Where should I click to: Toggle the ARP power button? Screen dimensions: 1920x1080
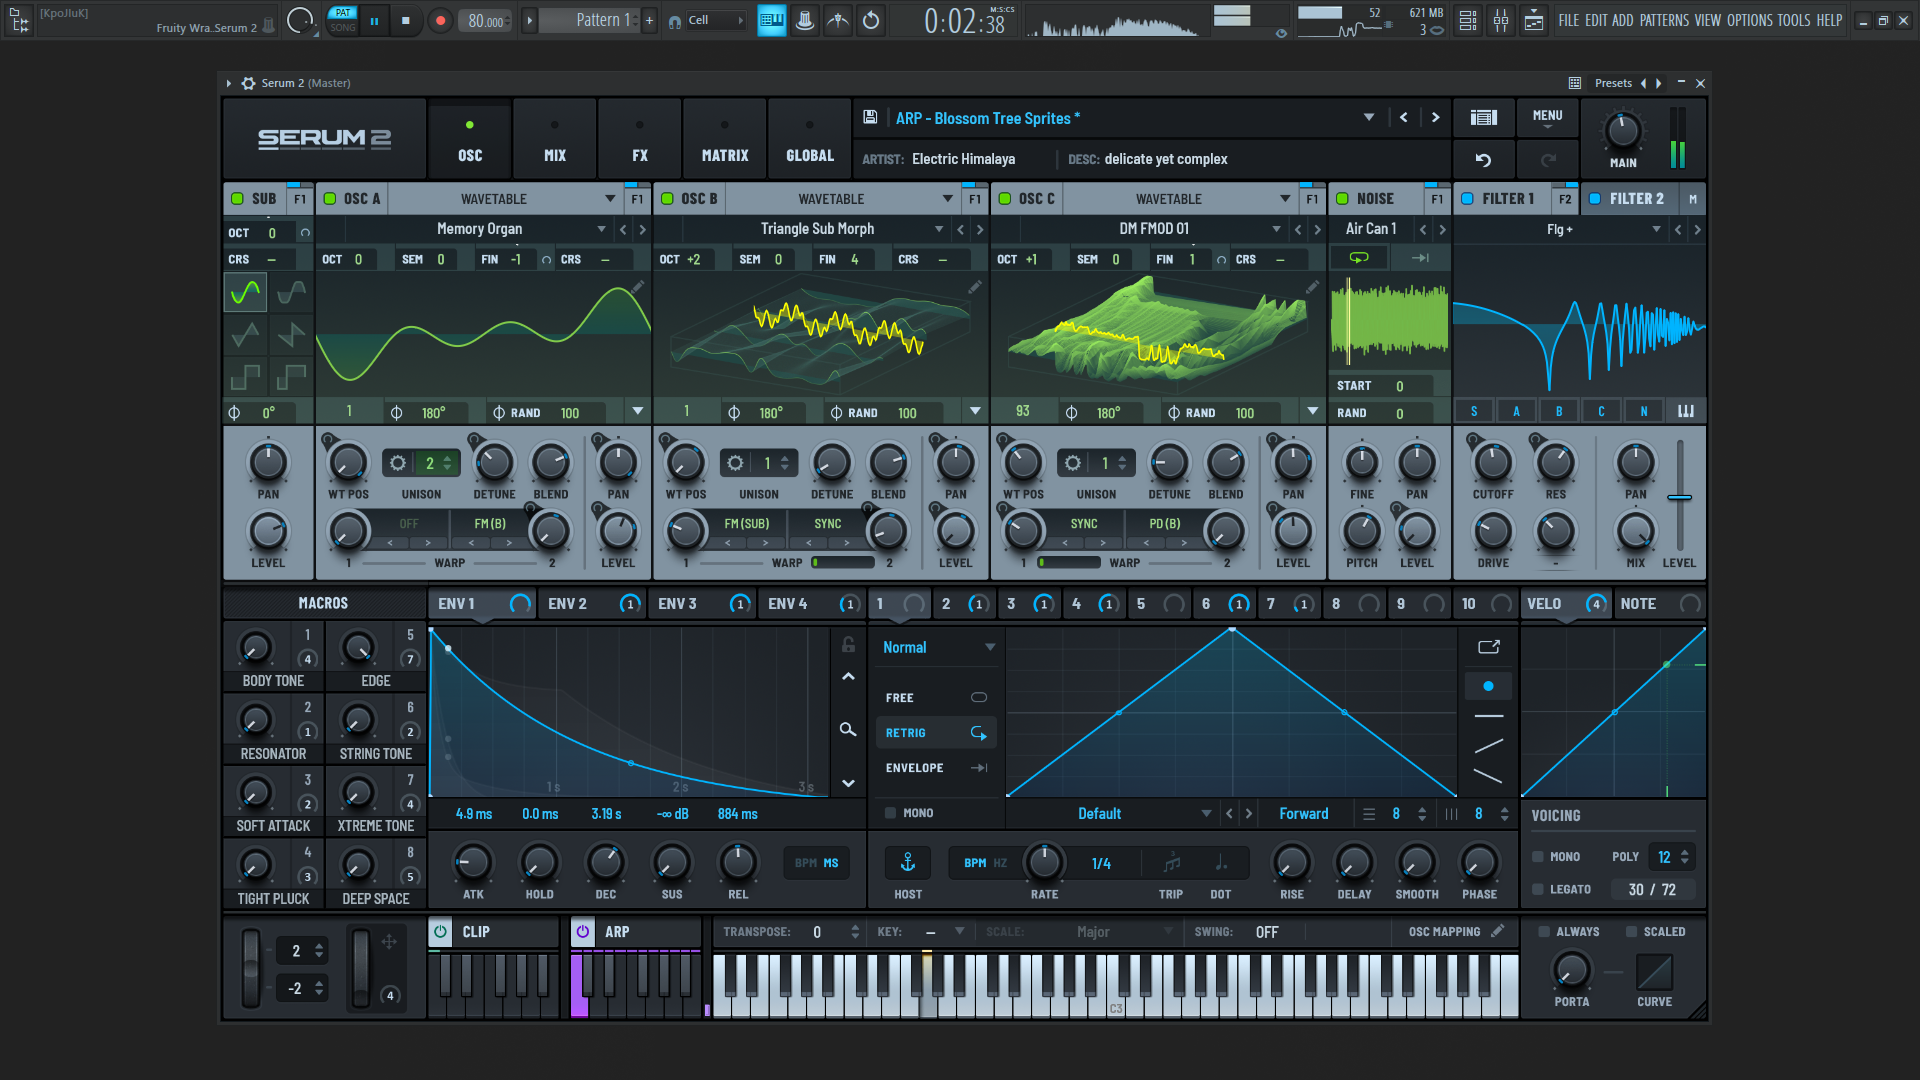[582, 931]
